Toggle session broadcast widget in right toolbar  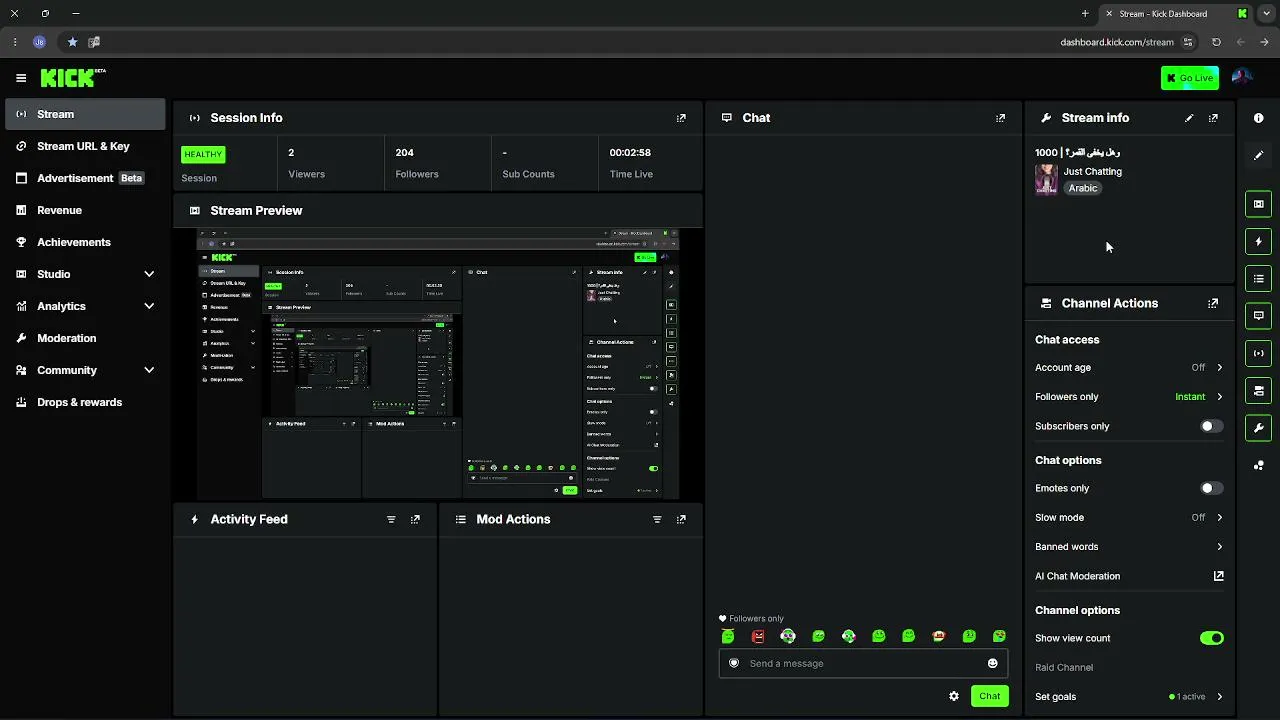point(1259,353)
